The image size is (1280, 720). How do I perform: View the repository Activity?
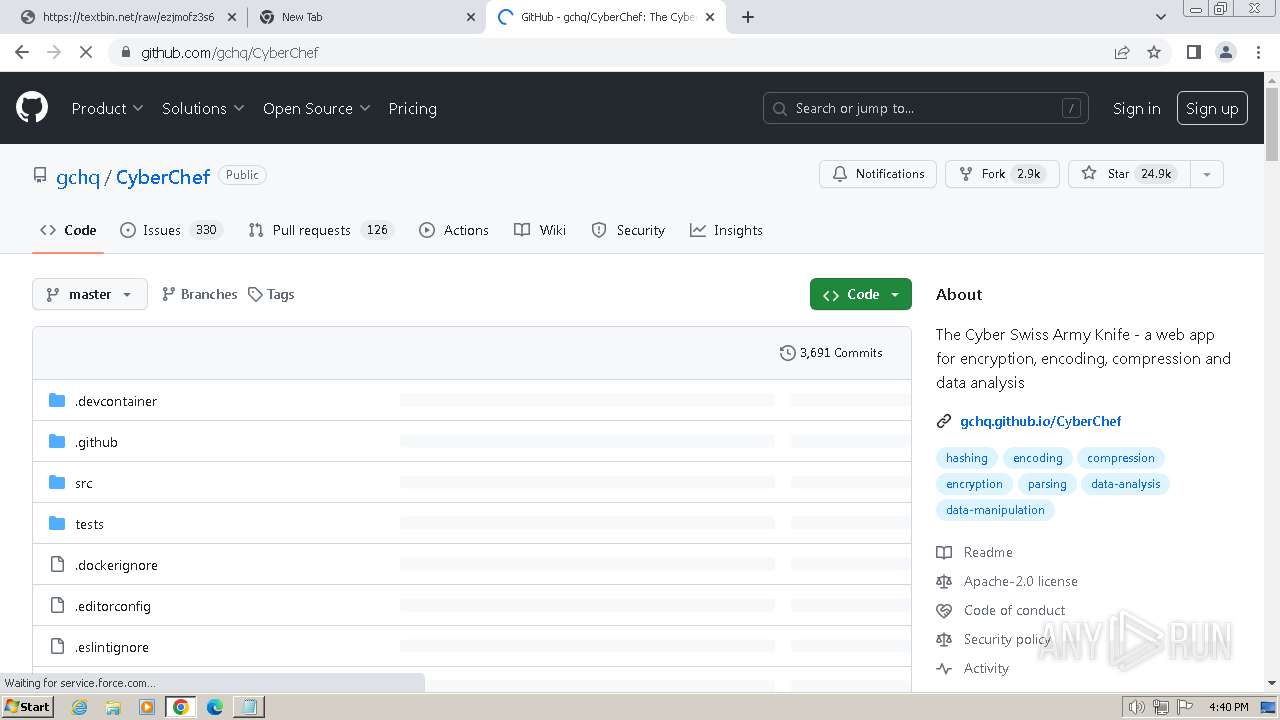(973, 668)
